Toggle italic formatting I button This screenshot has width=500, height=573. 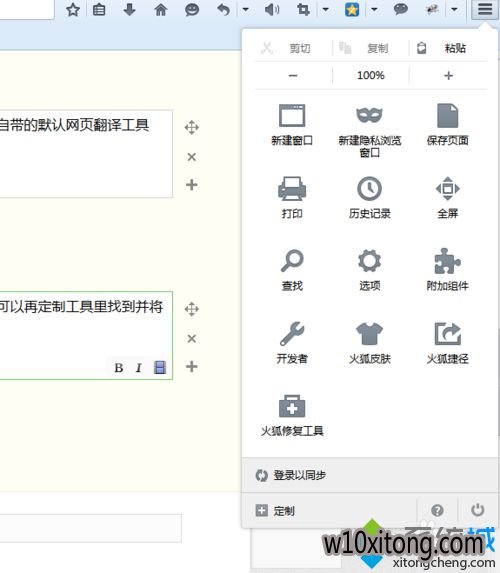(x=139, y=368)
